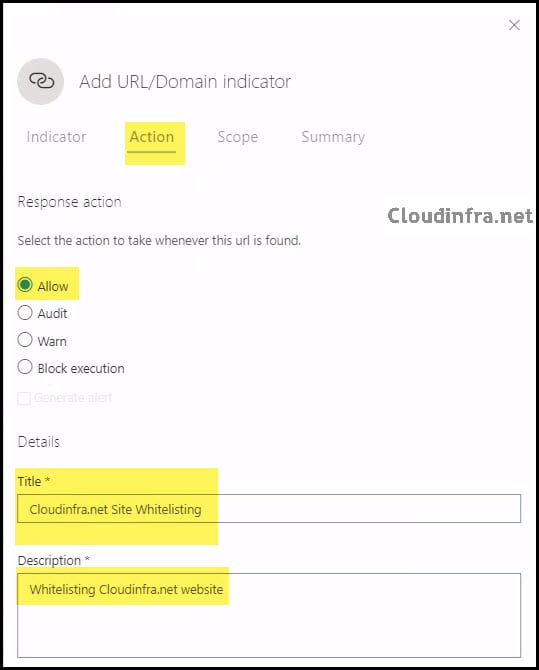This screenshot has width=539, height=670.
Task: Choose Block execution response action
Action: [x=25, y=367]
